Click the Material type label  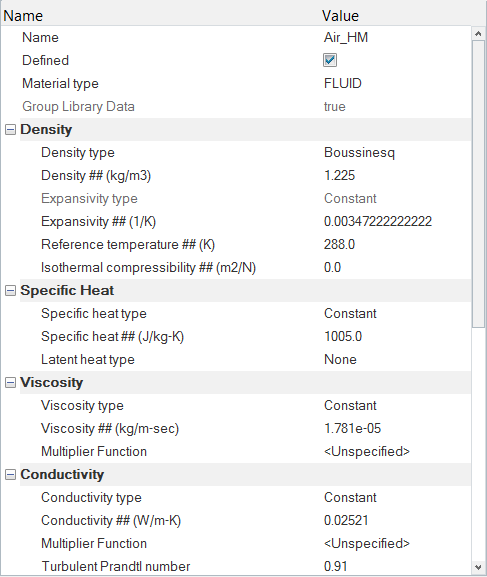click(x=60, y=84)
